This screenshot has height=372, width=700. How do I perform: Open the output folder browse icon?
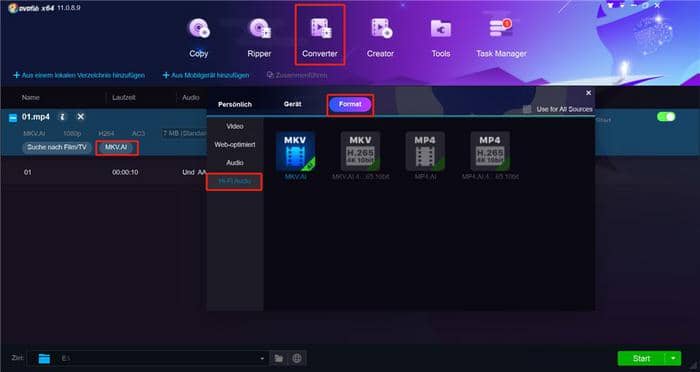coord(279,358)
